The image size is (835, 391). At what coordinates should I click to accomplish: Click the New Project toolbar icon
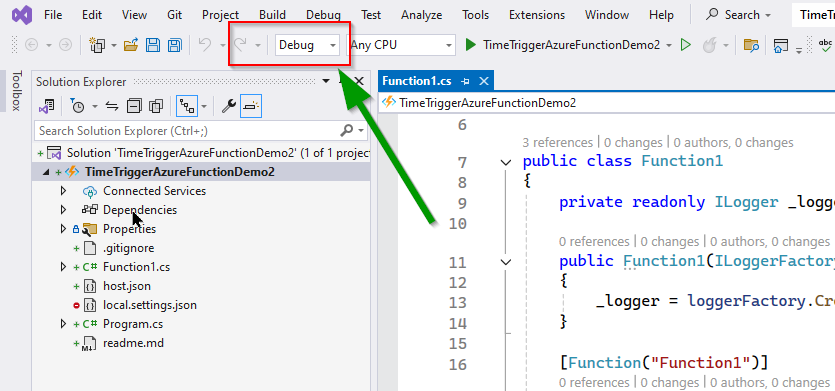(97, 45)
